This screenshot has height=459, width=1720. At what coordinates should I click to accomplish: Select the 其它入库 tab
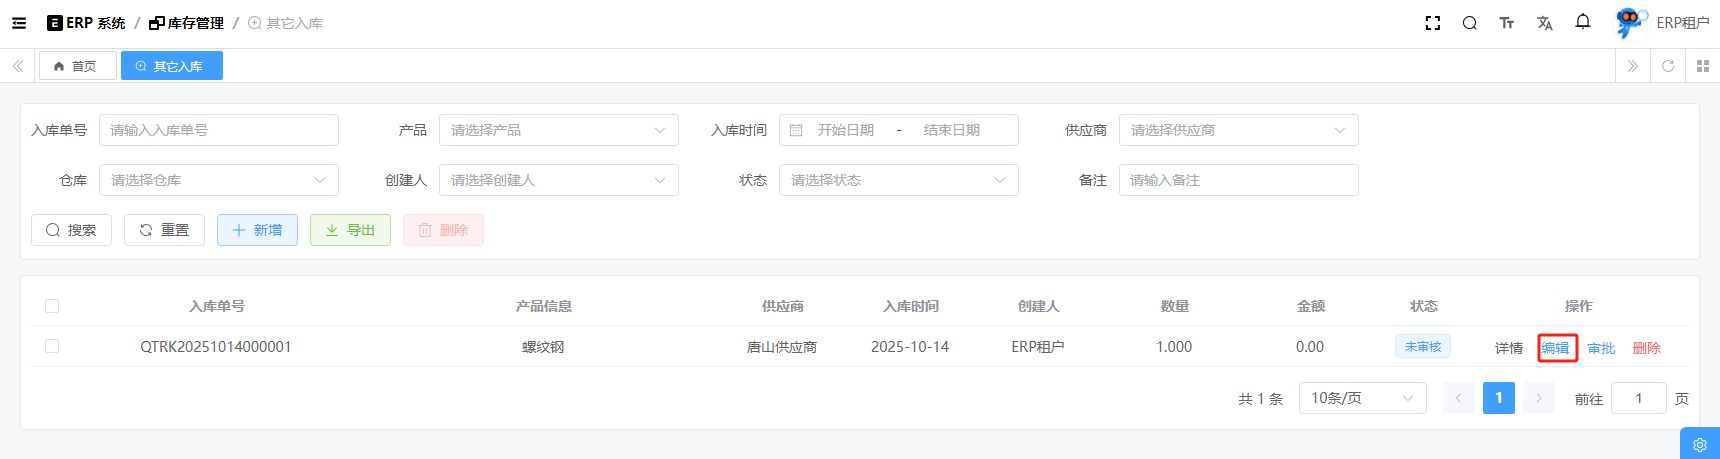[171, 66]
